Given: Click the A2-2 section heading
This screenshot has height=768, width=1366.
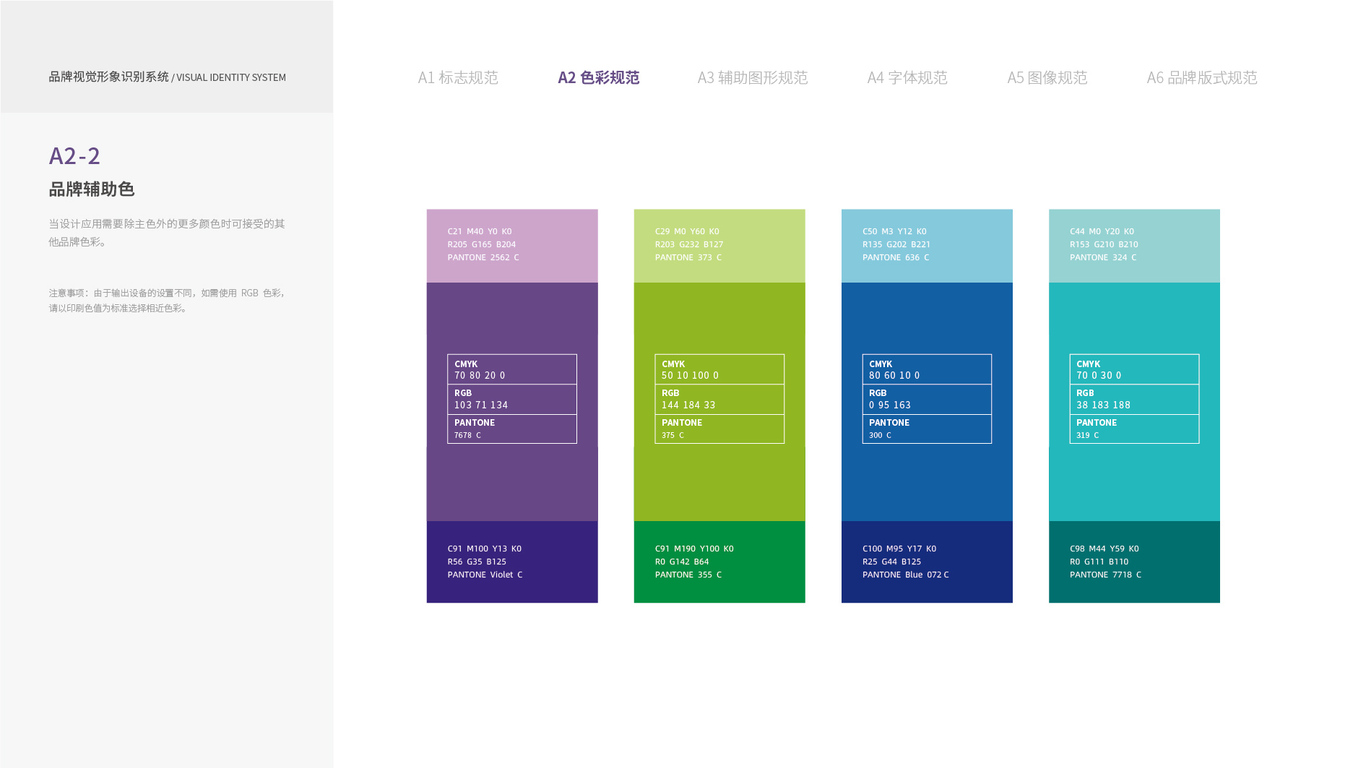Looking at the screenshot, I should point(75,156).
